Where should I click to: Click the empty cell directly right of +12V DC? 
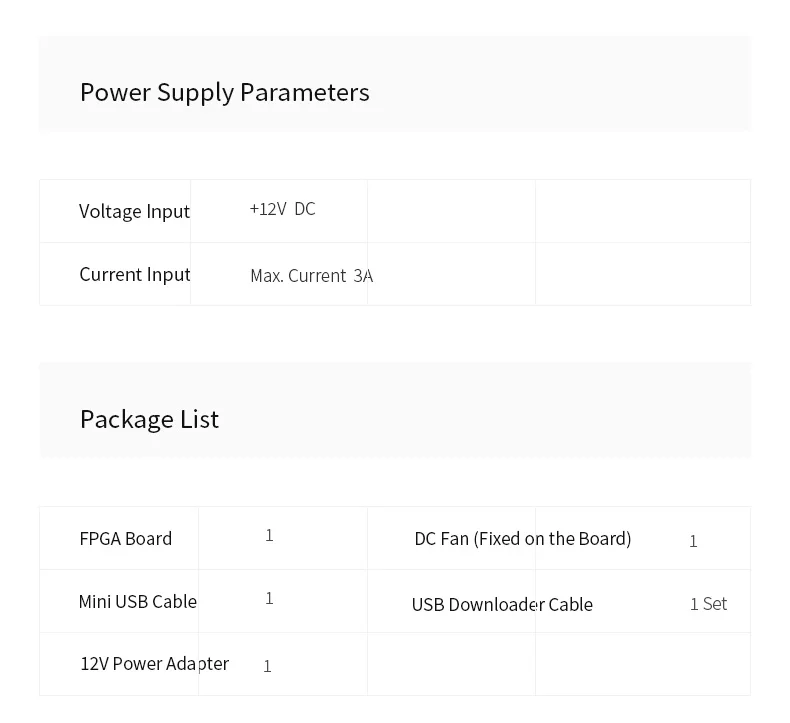[x=451, y=211]
